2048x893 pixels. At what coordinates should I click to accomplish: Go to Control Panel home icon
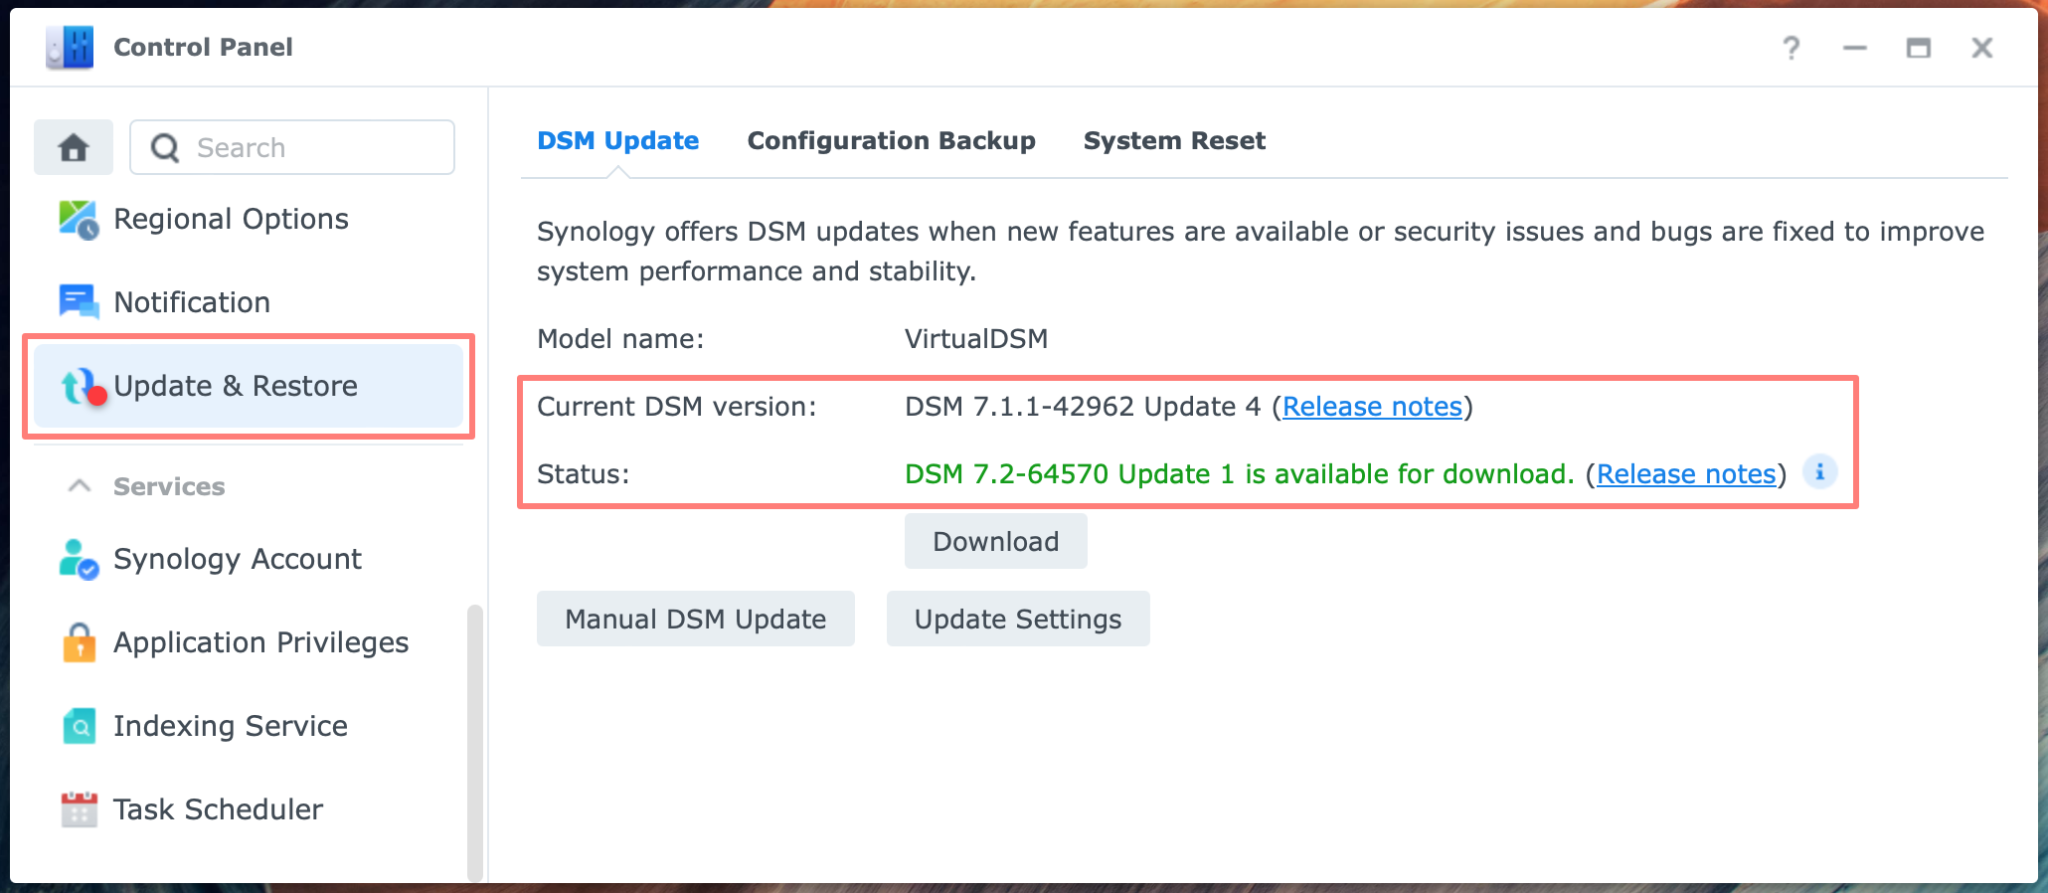click(x=73, y=148)
